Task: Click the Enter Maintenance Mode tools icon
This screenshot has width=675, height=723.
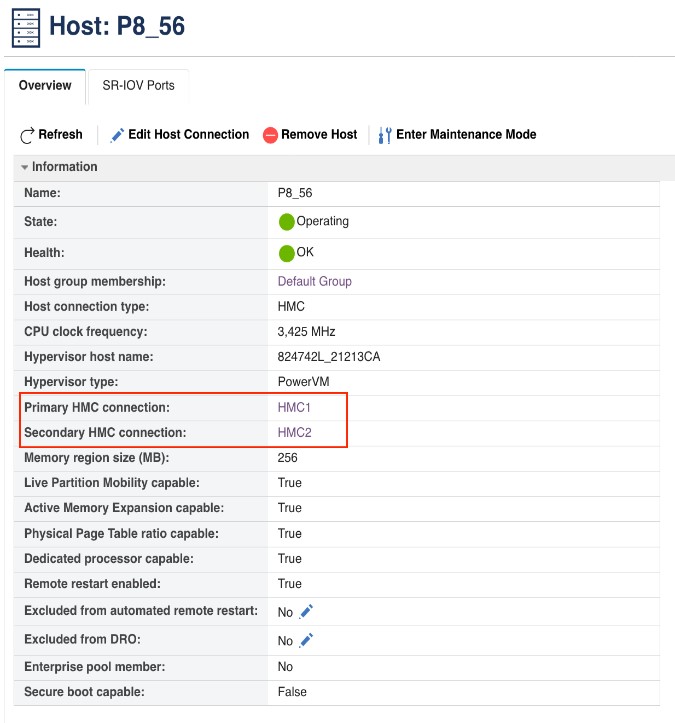Action: (x=385, y=135)
